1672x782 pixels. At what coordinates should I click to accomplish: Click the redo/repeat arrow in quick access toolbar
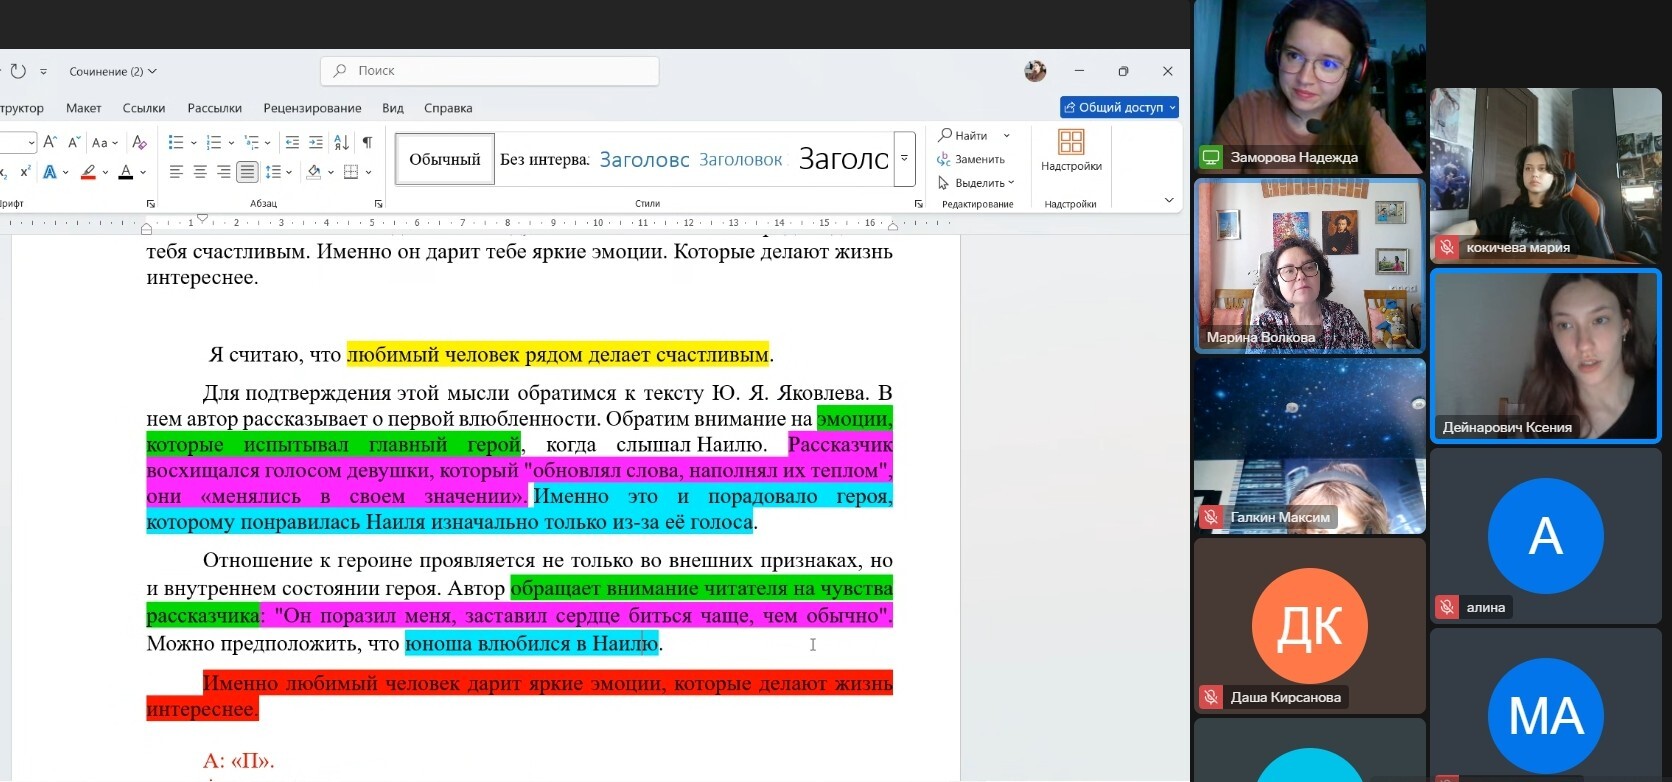pyautogui.click(x=18, y=71)
